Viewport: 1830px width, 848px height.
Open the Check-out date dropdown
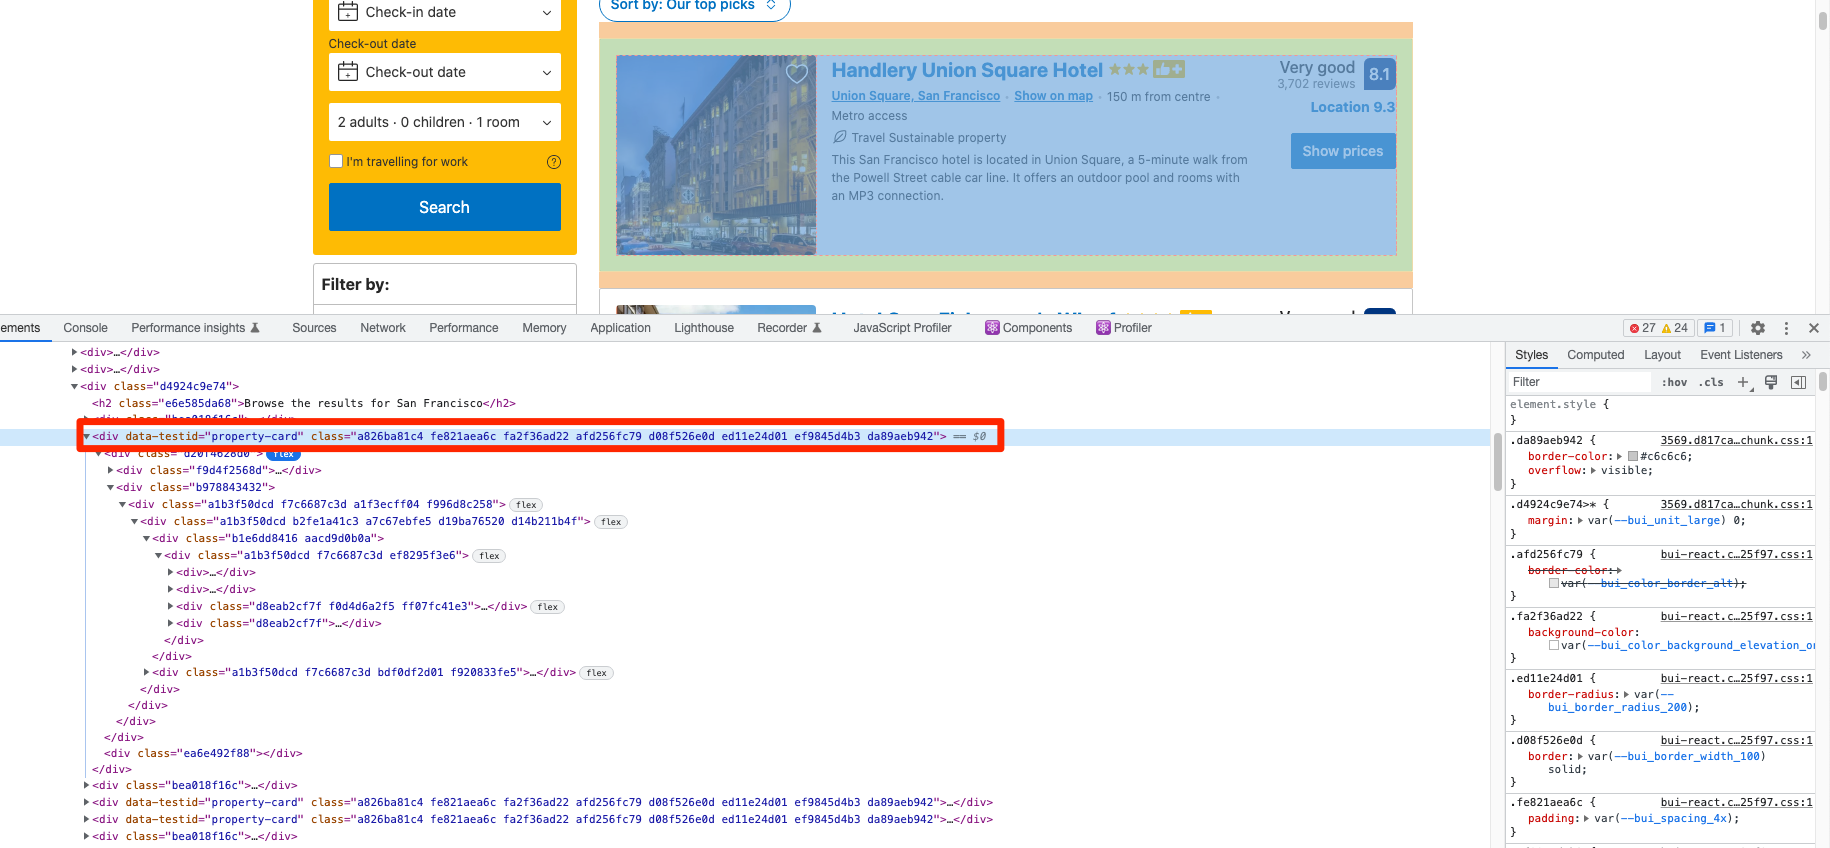pos(445,72)
